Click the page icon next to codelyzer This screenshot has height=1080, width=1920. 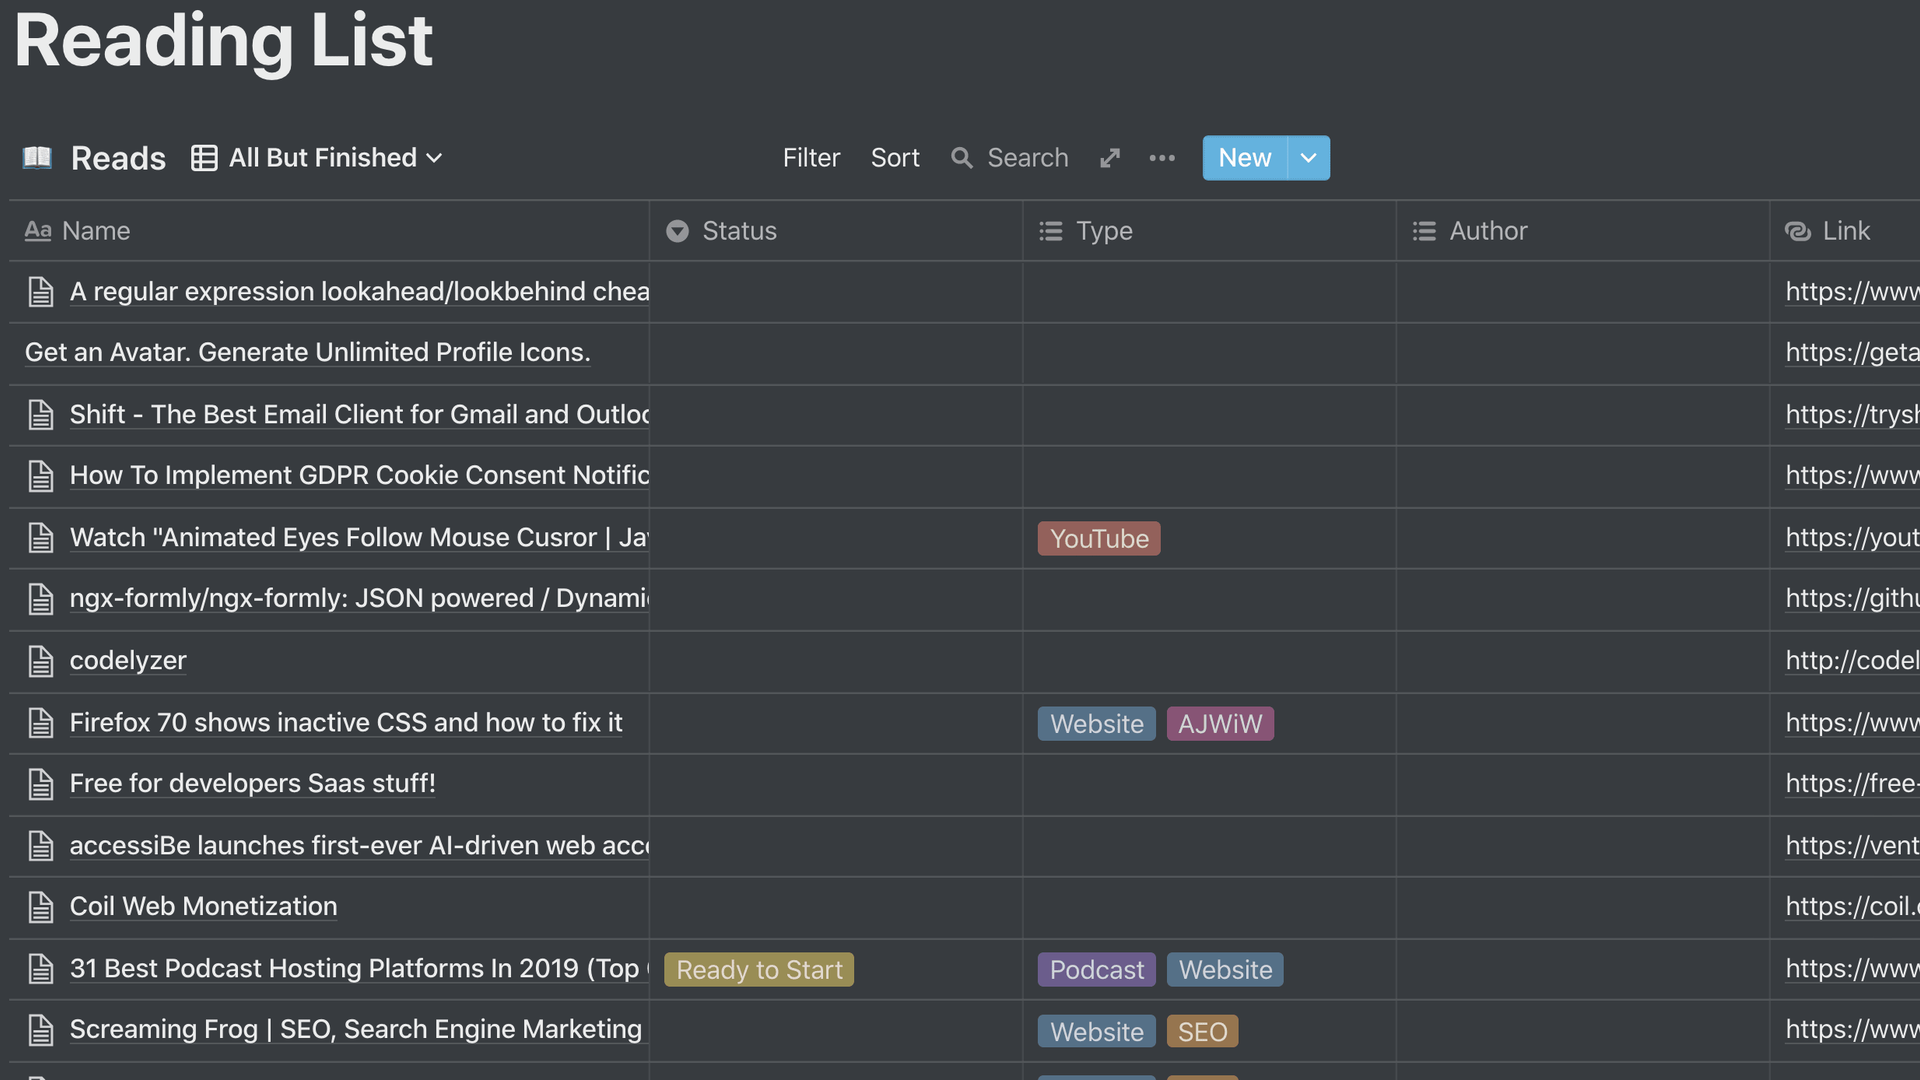[41, 661]
